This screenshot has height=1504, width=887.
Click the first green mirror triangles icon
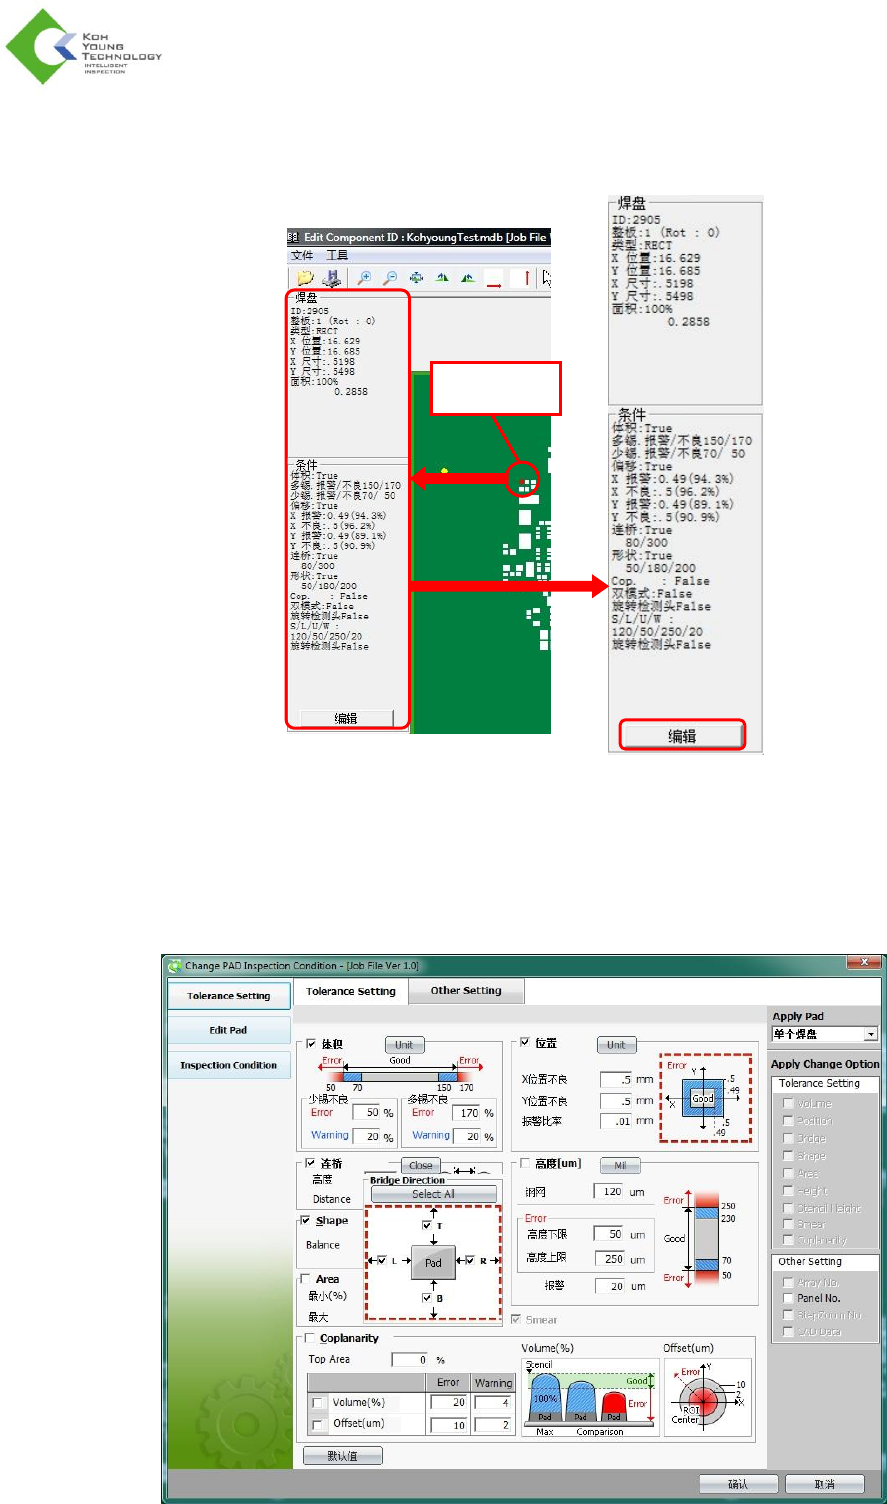(442, 279)
